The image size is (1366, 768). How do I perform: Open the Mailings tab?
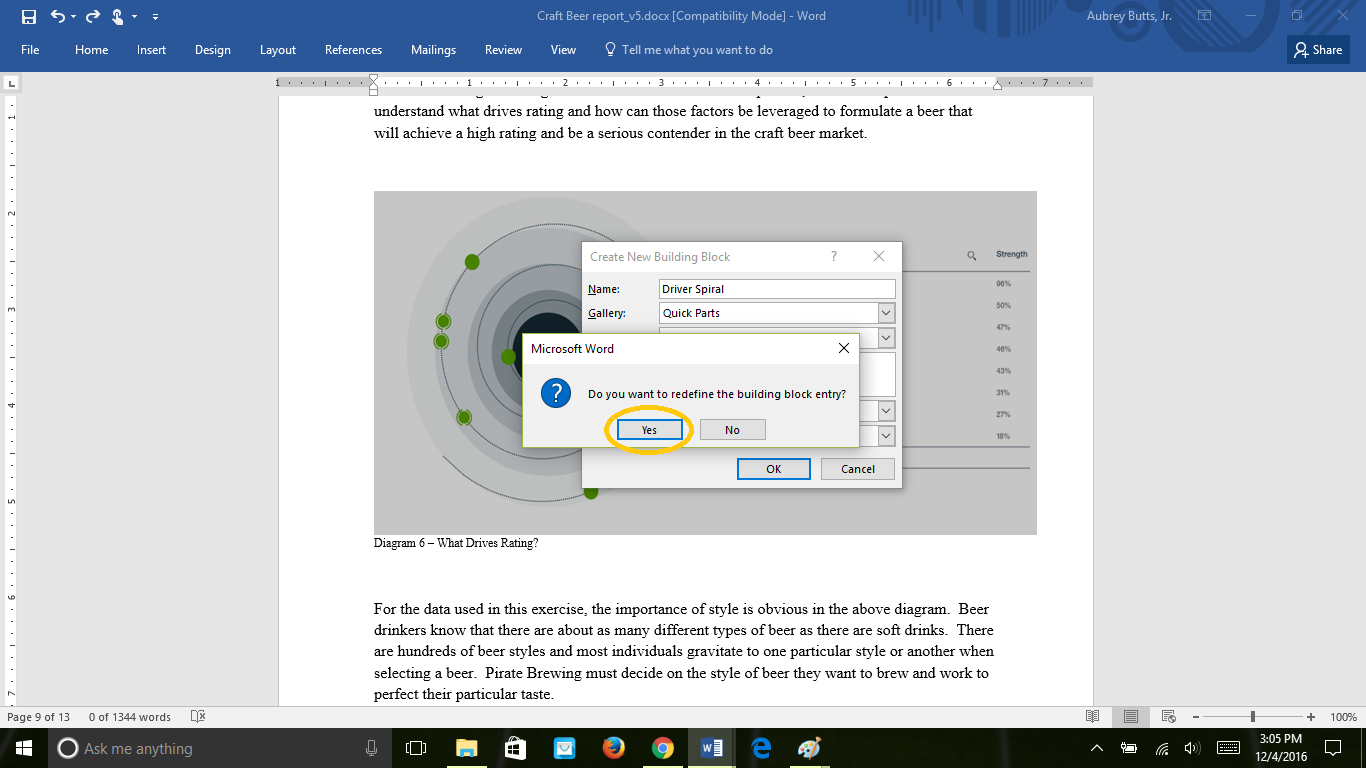433,50
